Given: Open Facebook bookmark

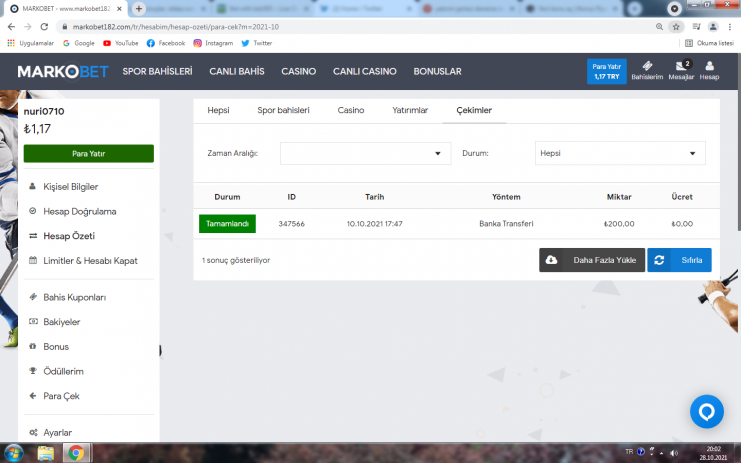Looking at the screenshot, I should [x=166, y=43].
